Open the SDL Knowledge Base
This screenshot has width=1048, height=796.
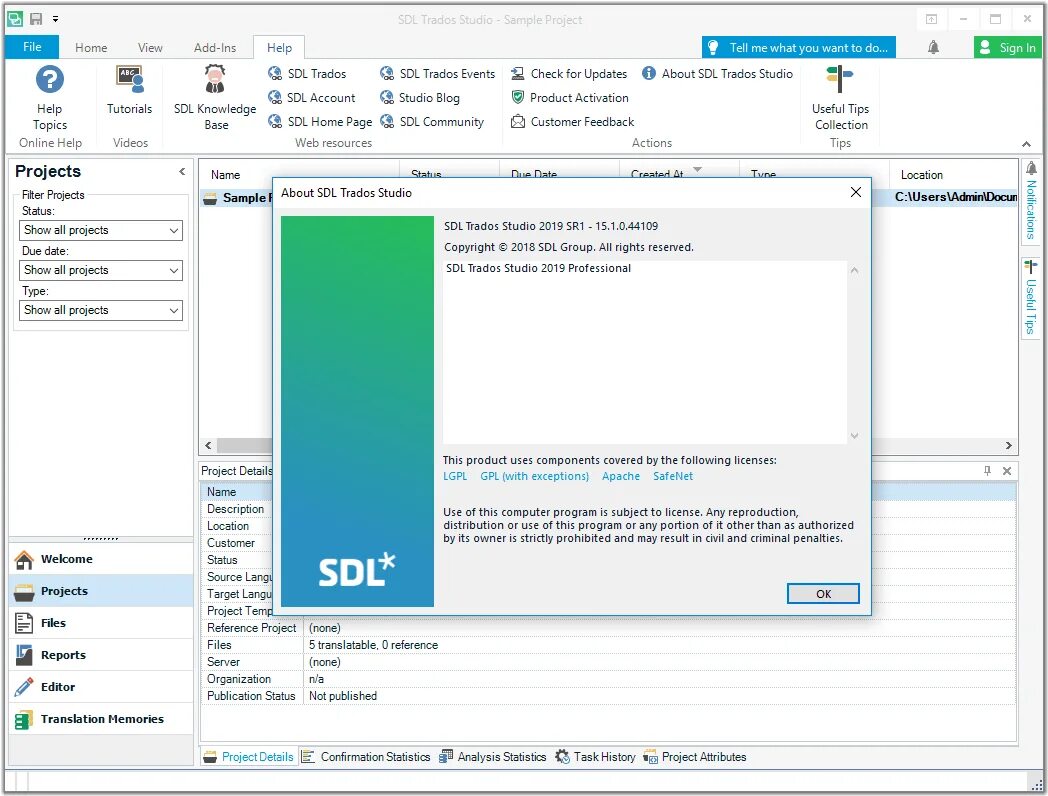(215, 98)
